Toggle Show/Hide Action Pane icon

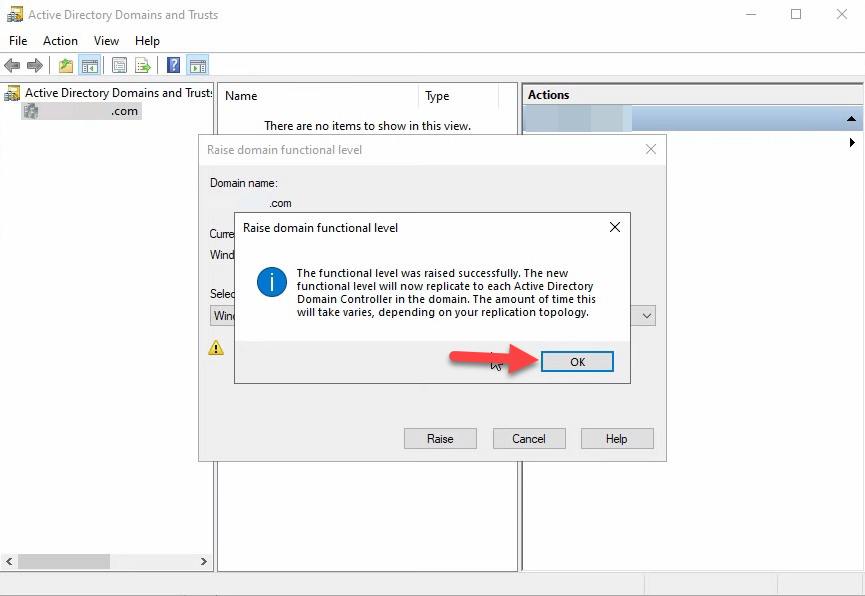click(x=197, y=66)
